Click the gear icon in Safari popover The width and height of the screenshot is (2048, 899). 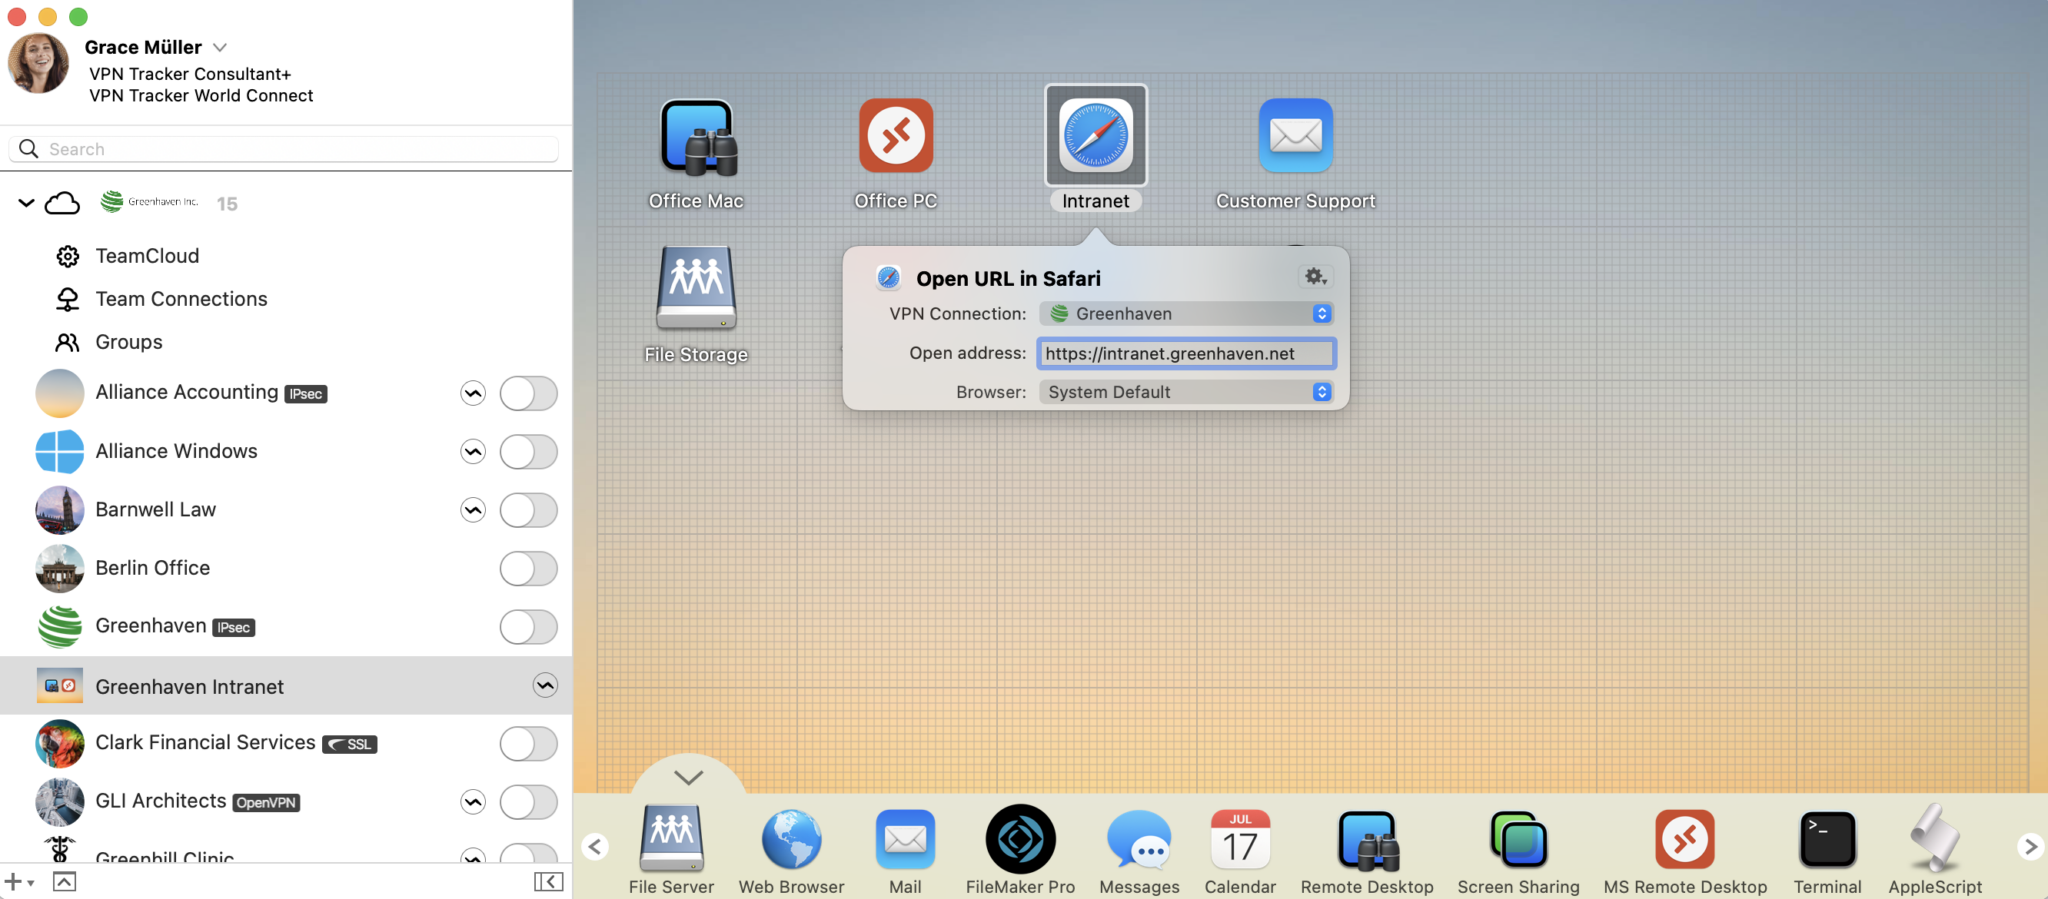click(1315, 277)
